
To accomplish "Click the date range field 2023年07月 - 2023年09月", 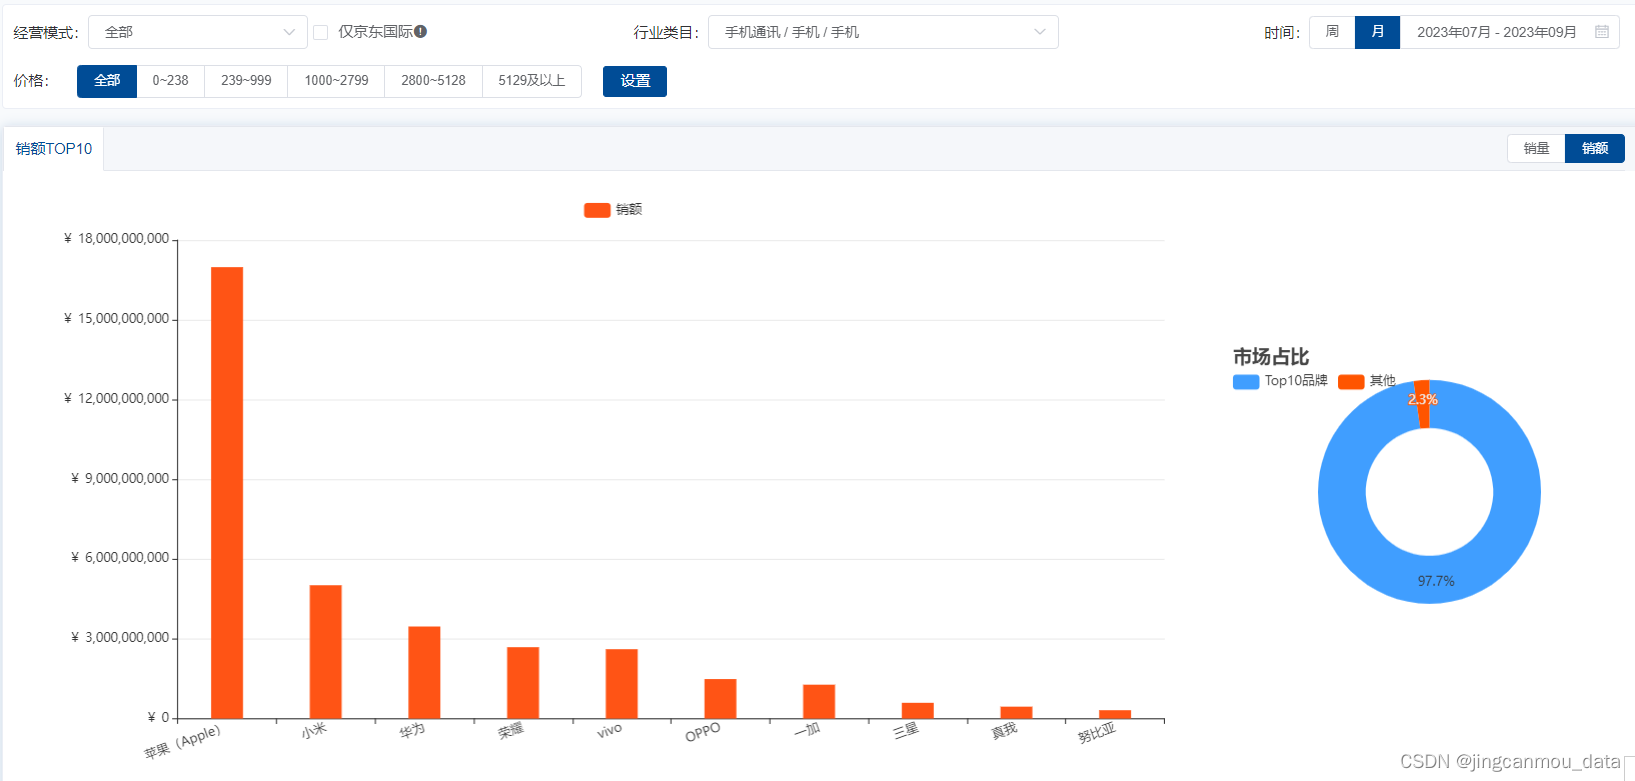I will (1509, 32).
